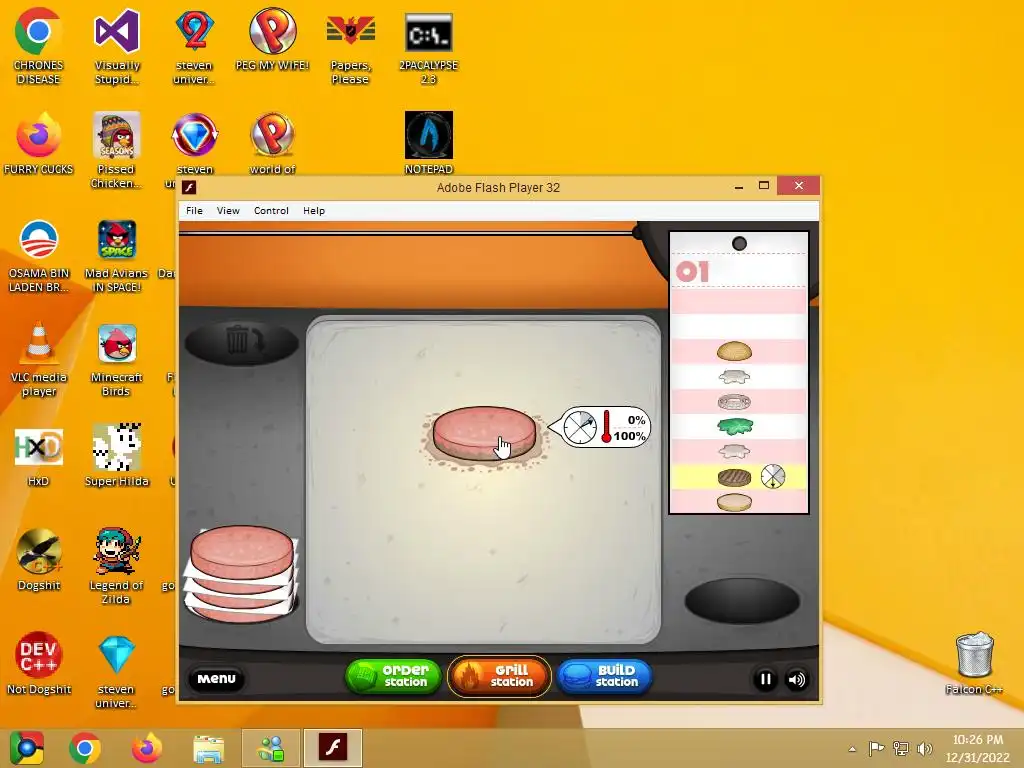Open the first steven univer gem shortcut
The height and width of the screenshot is (768, 1024).
click(x=194, y=46)
